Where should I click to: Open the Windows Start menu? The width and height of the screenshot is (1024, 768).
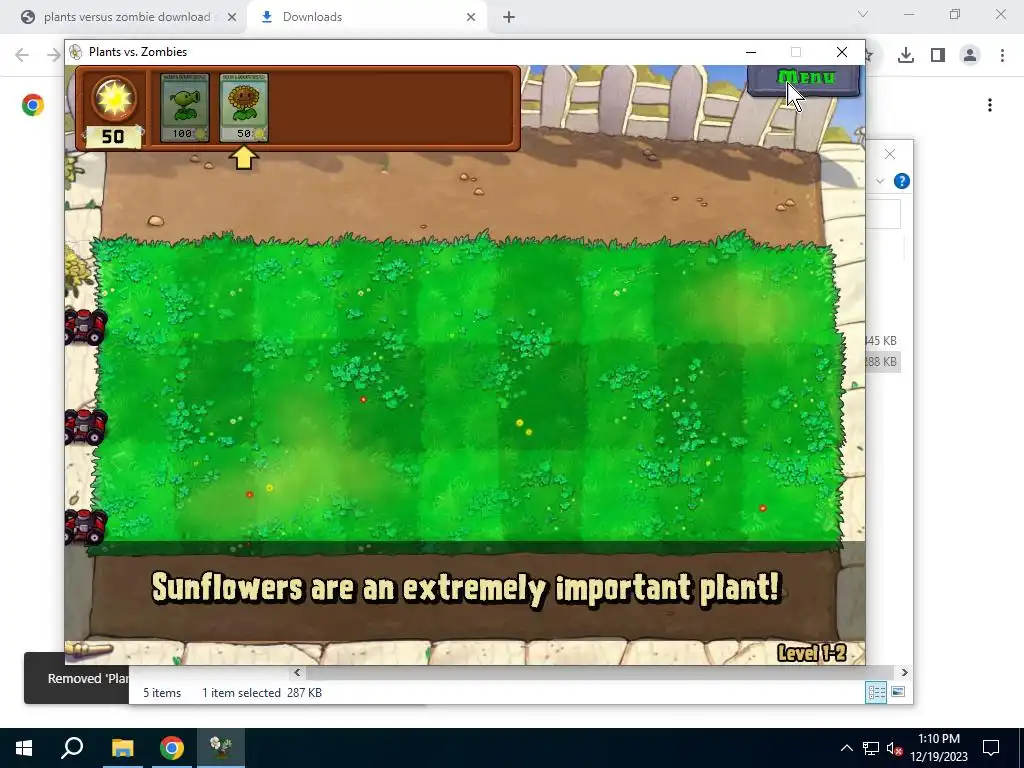(24, 748)
